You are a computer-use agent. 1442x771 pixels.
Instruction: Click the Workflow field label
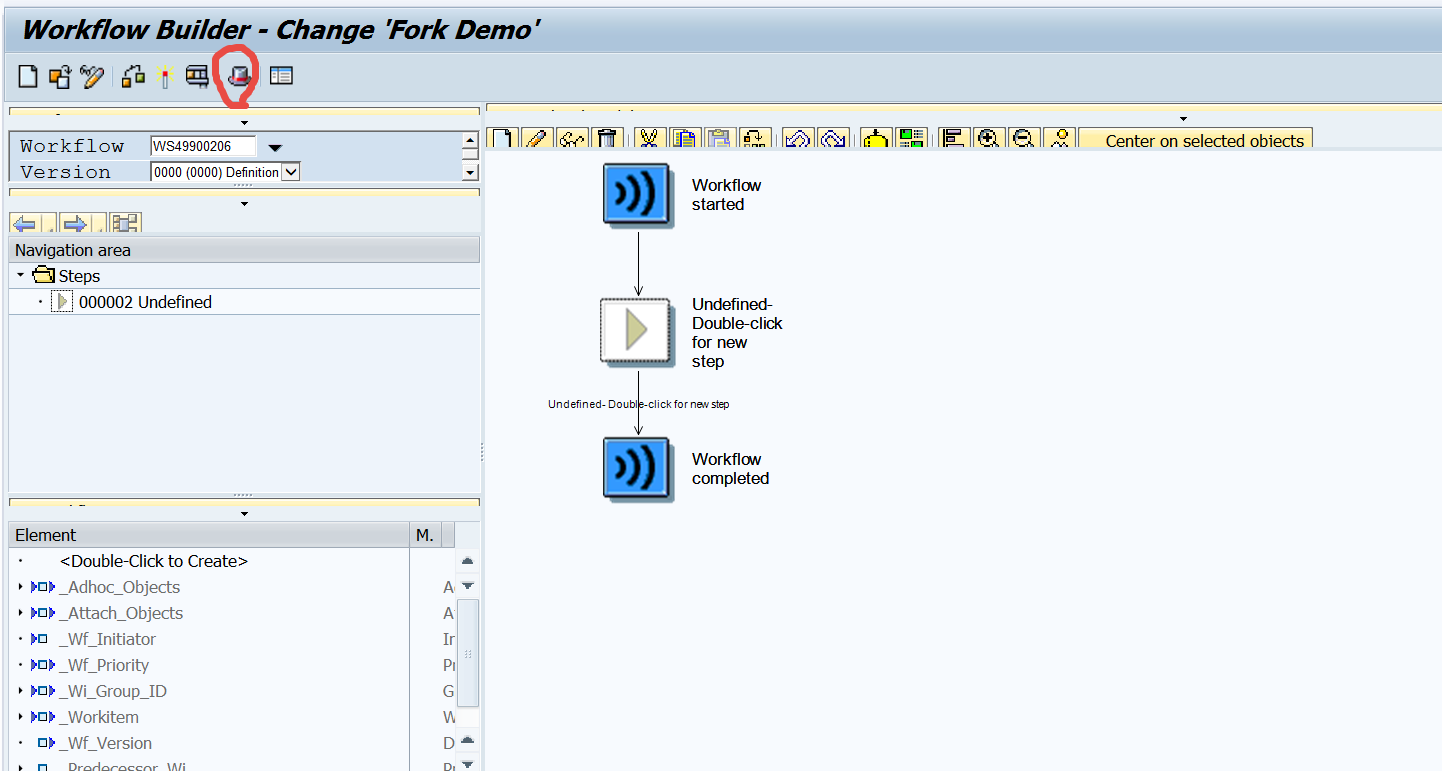coord(72,146)
